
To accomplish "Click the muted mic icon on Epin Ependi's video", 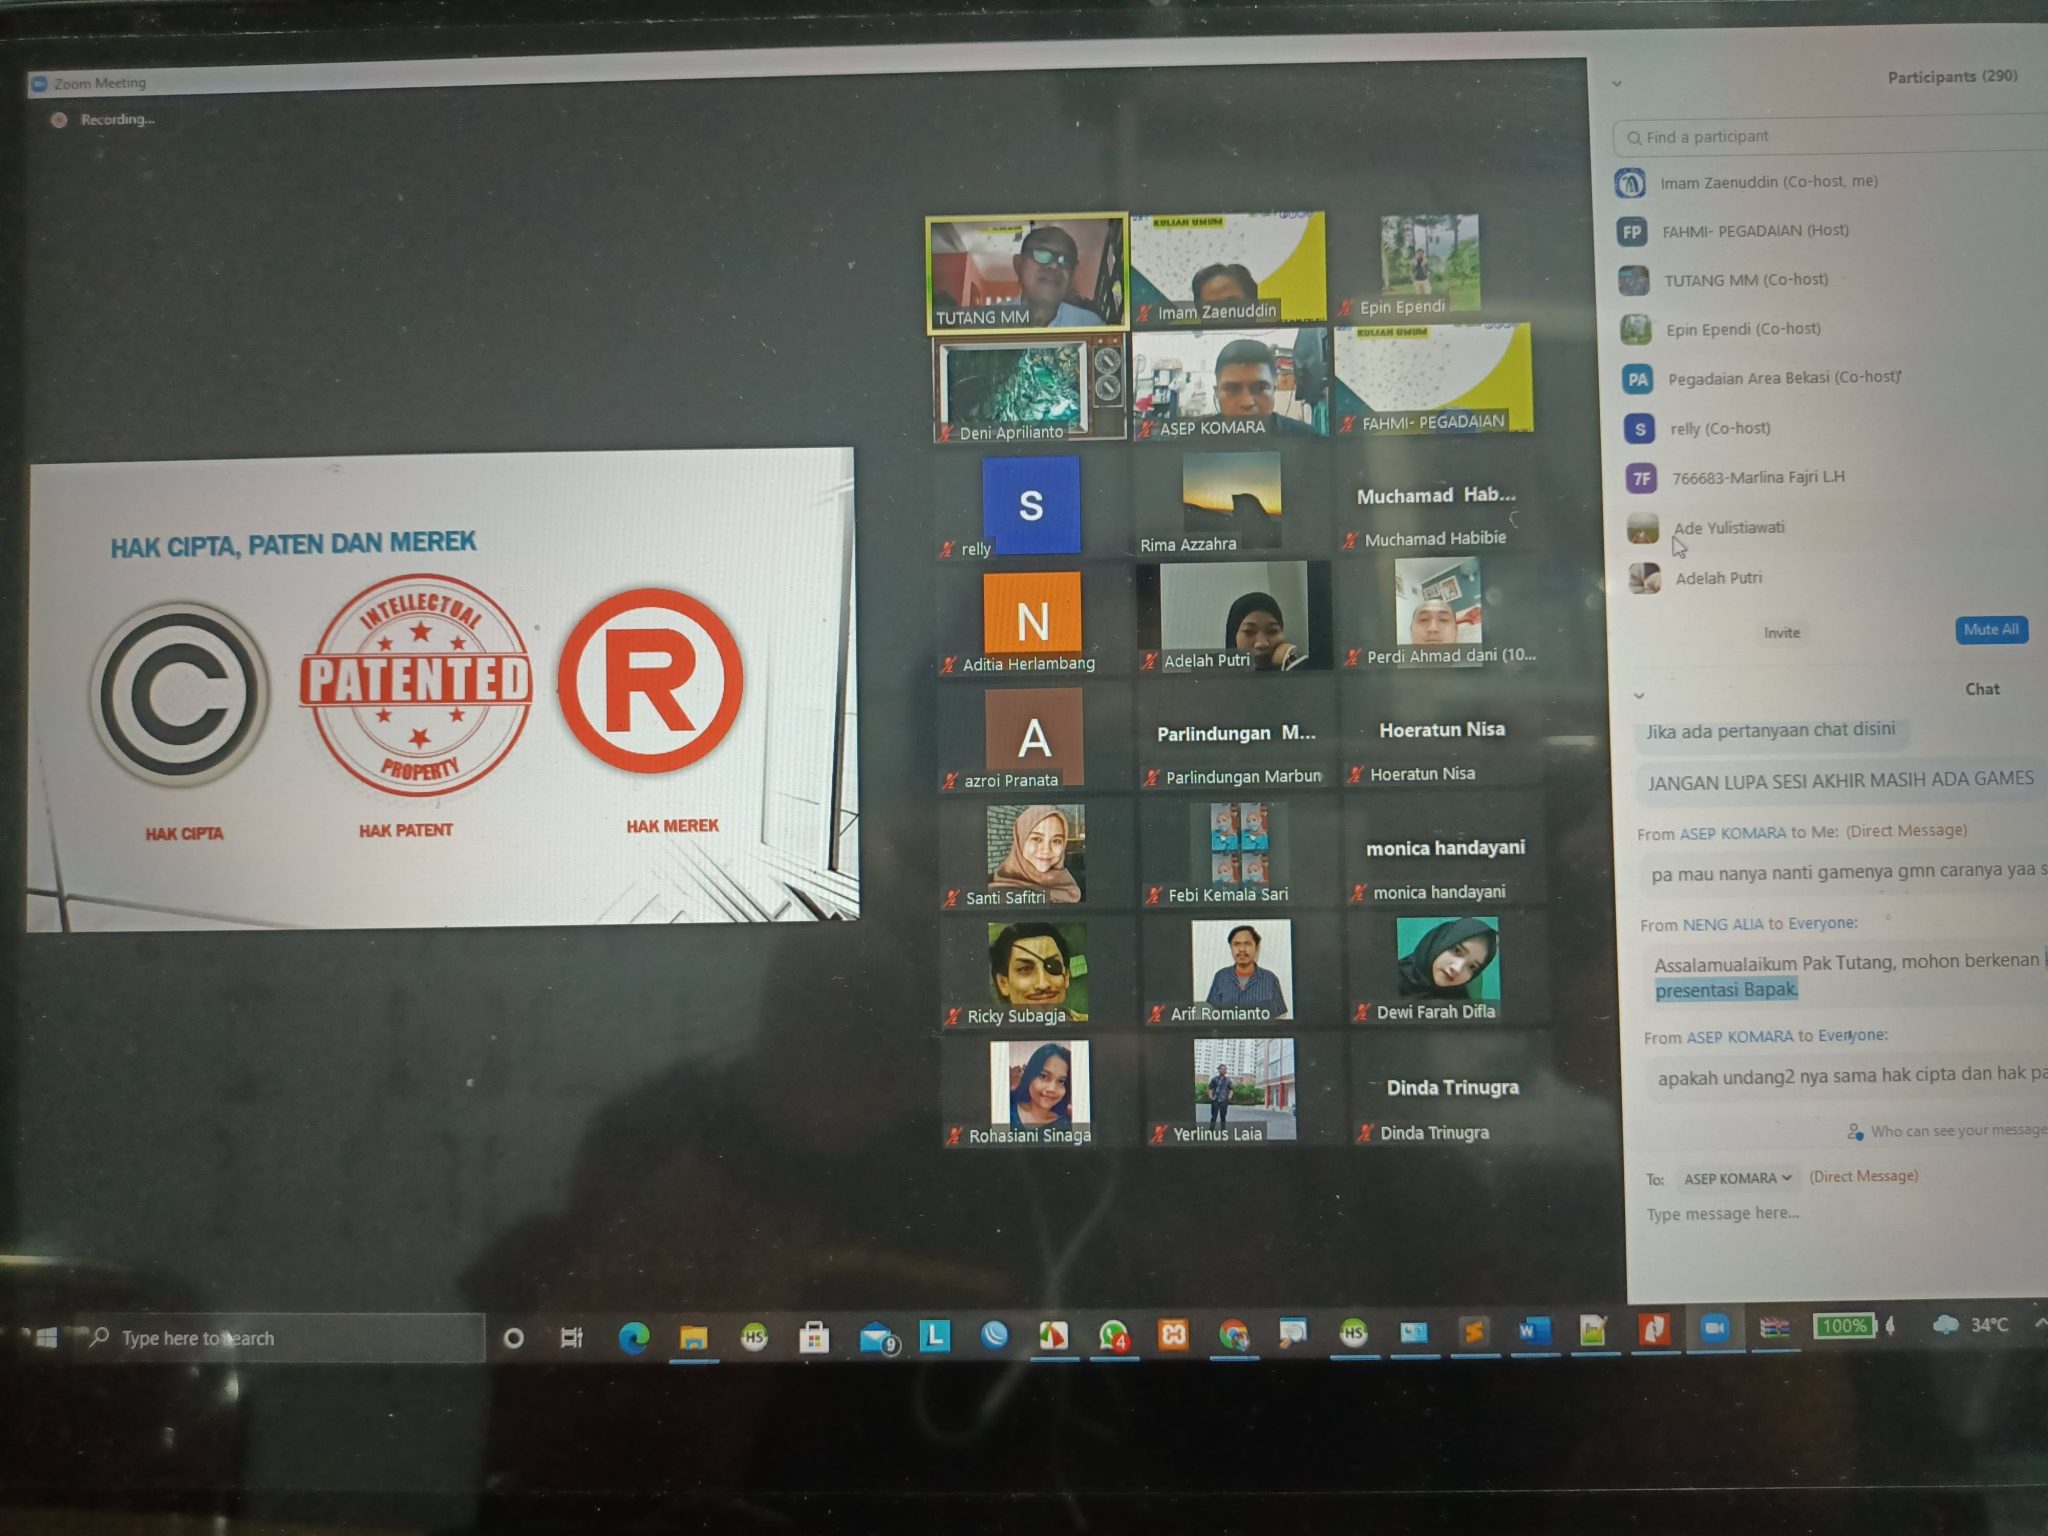I will coord(1345,308).
